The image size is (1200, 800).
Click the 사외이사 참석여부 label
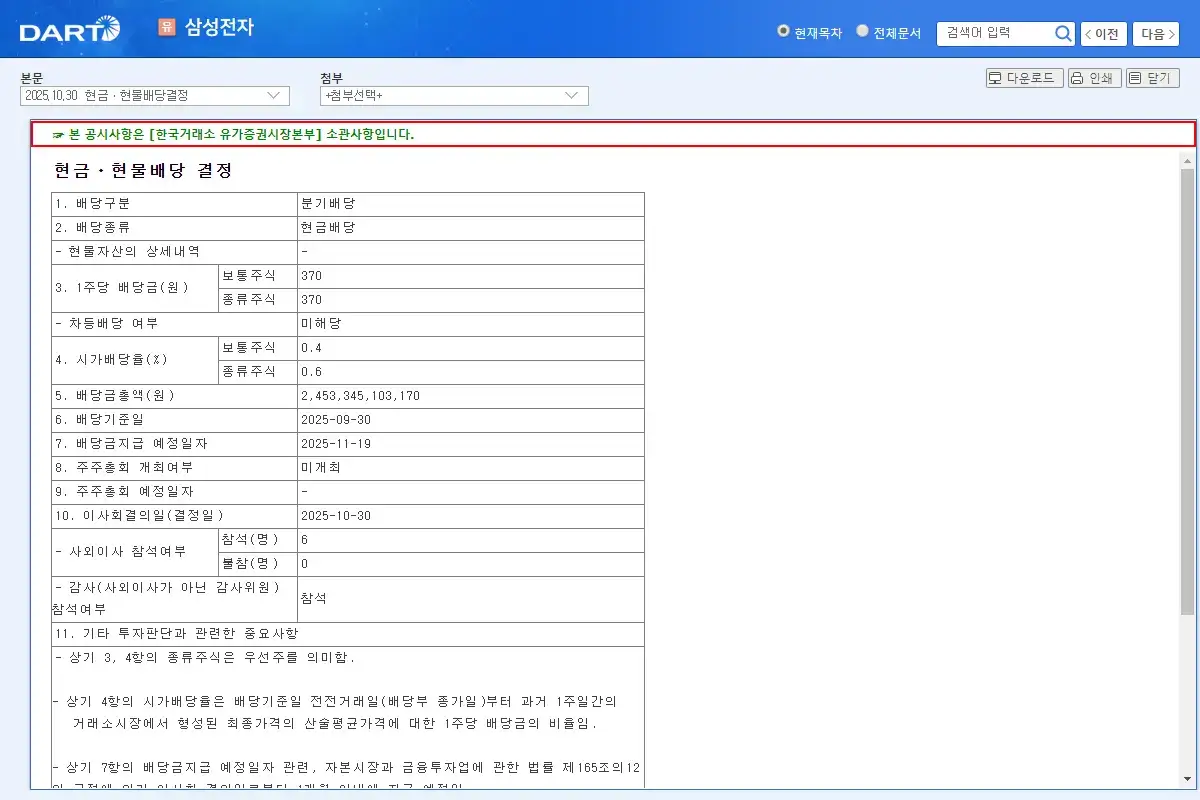point(121,552)
